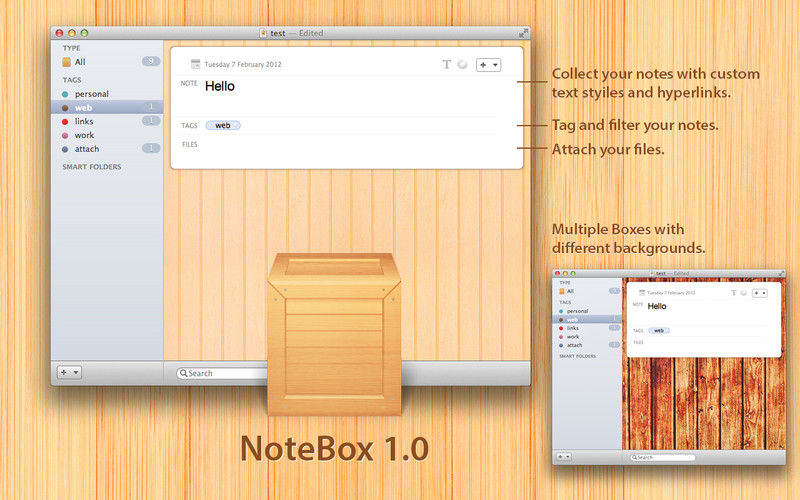Click fullscreen icon in small window titlebar
Screen dimensions: 800x500
(781, 274)
